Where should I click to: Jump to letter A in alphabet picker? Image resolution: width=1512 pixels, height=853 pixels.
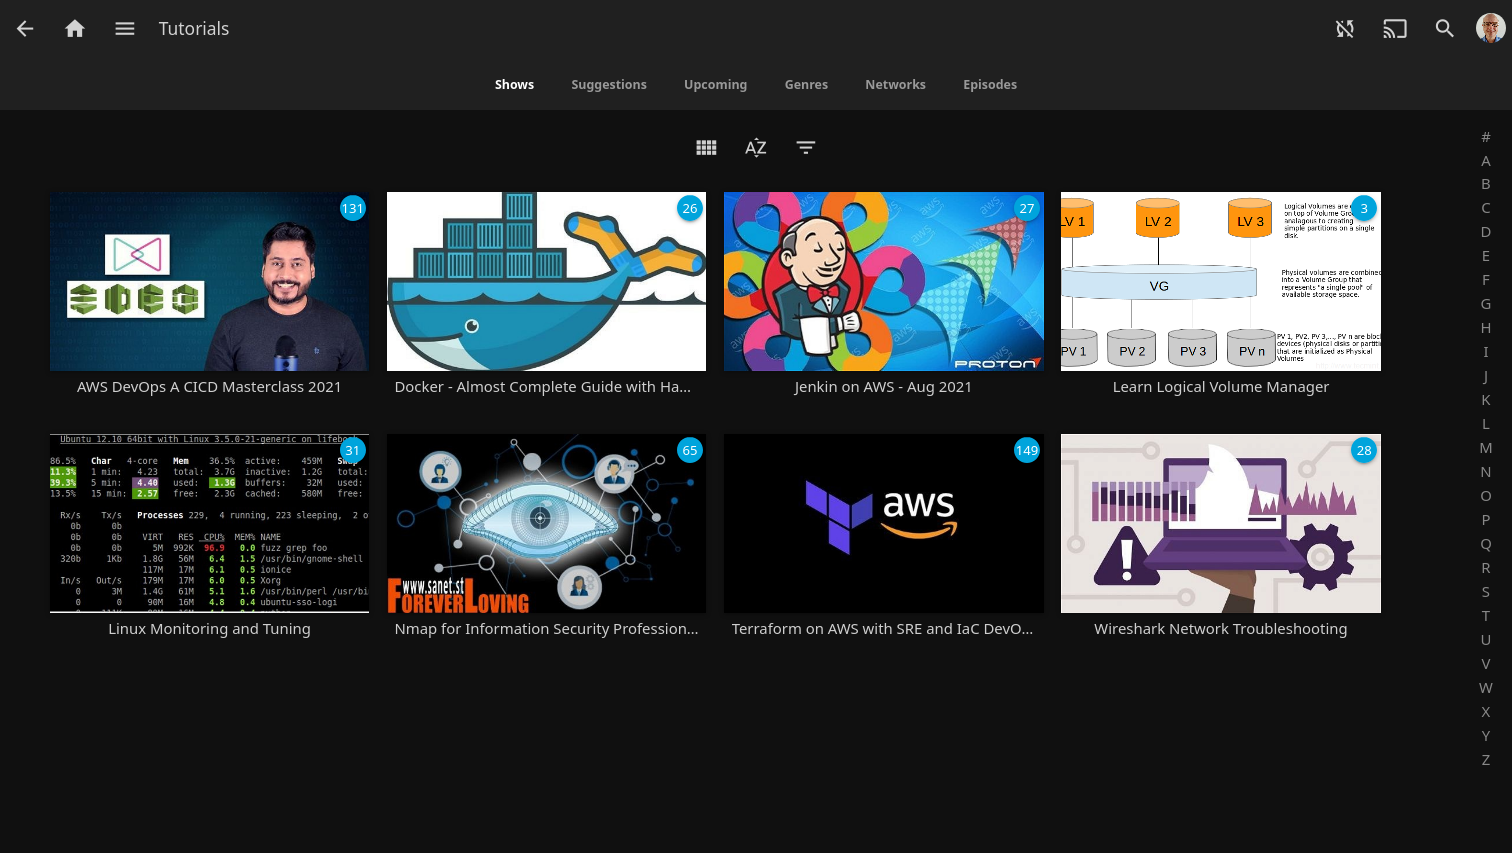click(1486, 161)
